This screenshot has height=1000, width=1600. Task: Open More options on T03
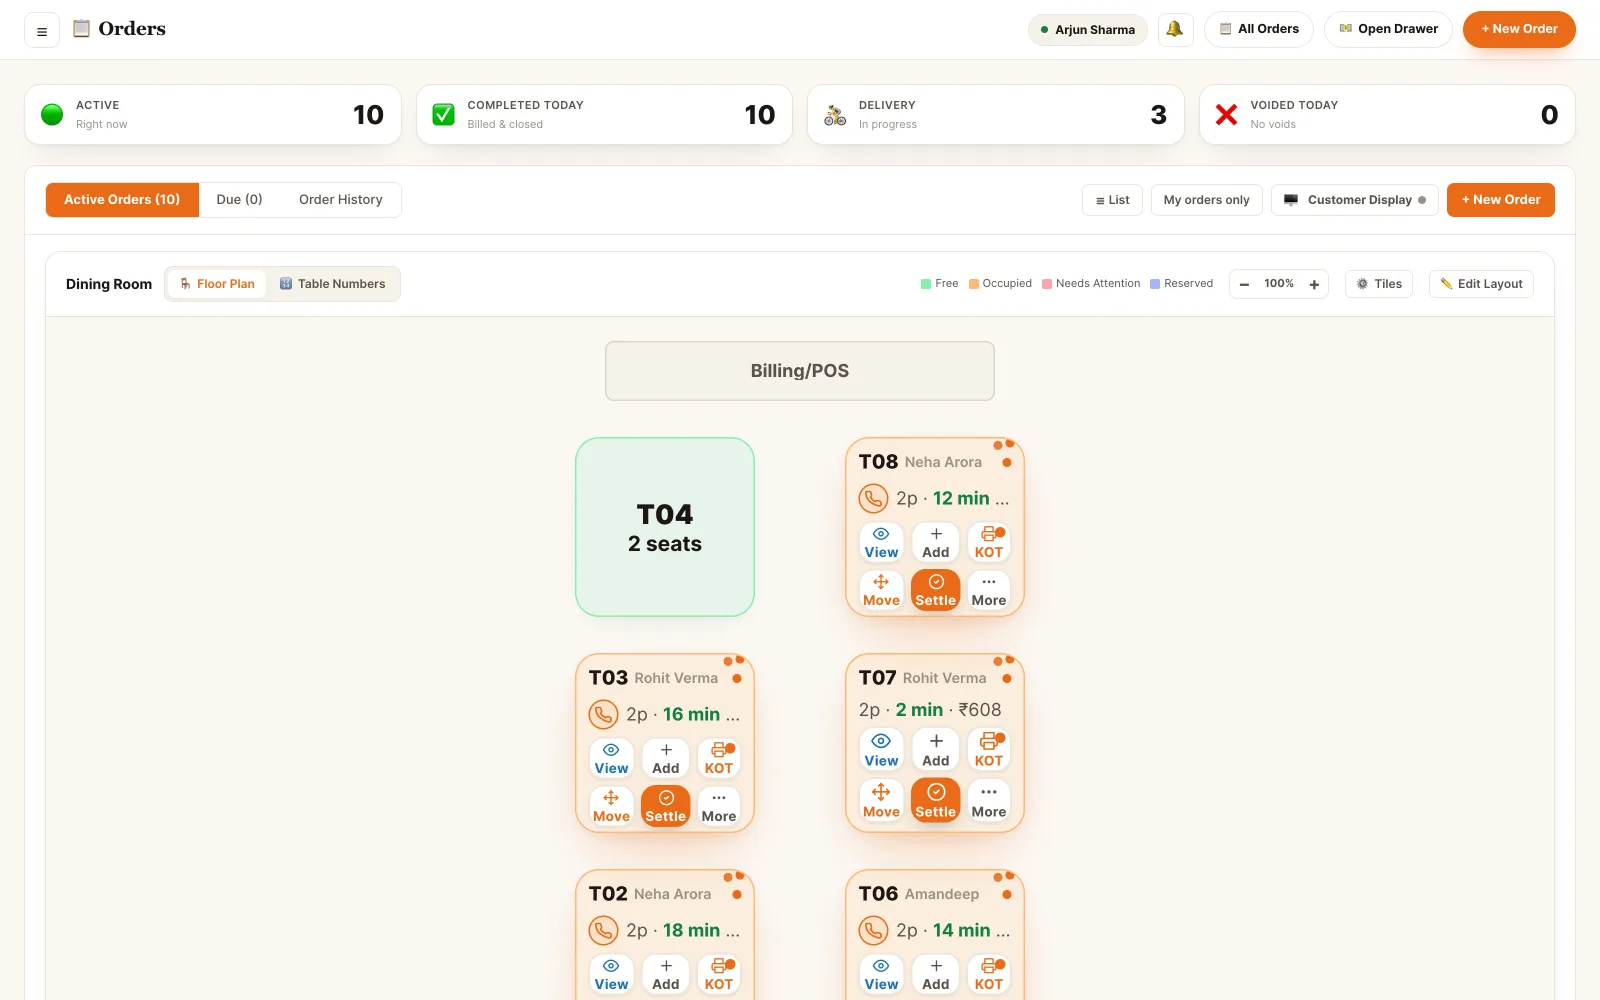point(719,806)
